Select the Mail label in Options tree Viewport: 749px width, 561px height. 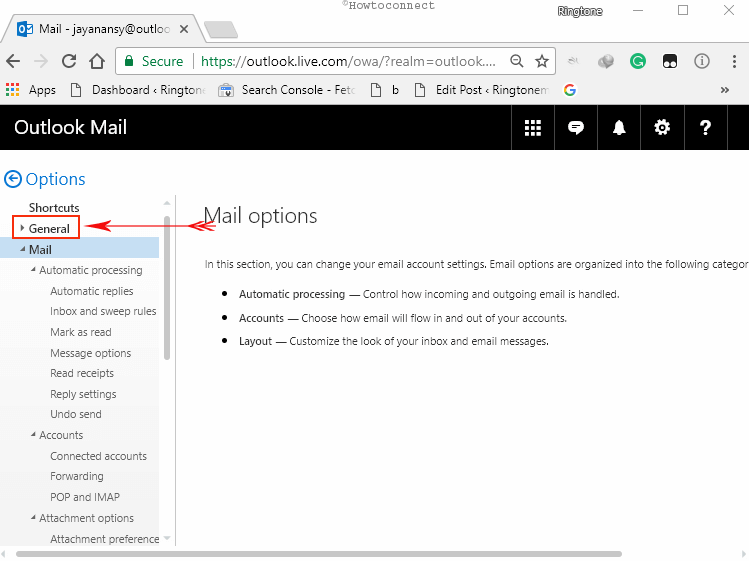coord(40,250)
